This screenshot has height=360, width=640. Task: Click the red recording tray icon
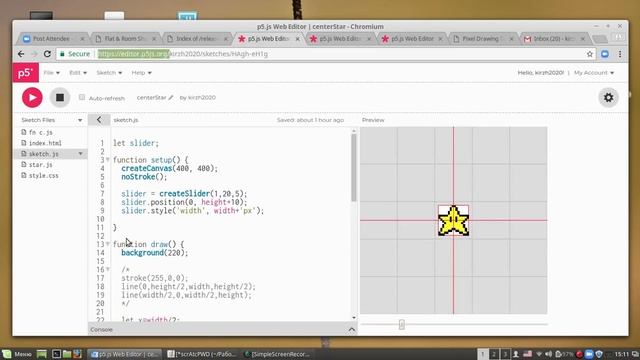[579, 354]
